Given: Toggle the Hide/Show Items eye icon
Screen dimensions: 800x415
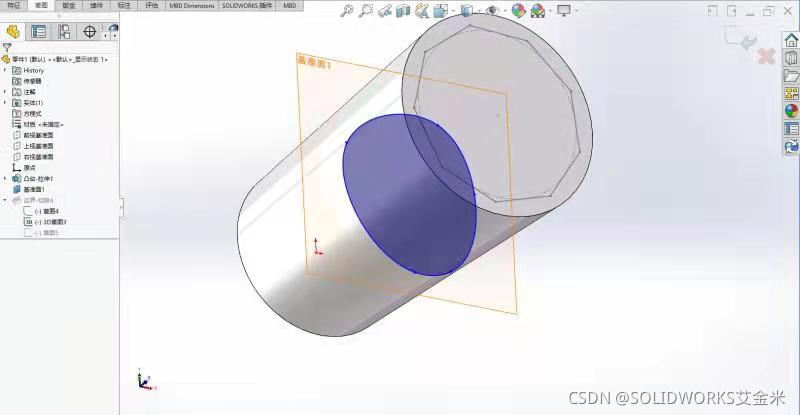Looking at the screenshot, I should pos(492,10).
